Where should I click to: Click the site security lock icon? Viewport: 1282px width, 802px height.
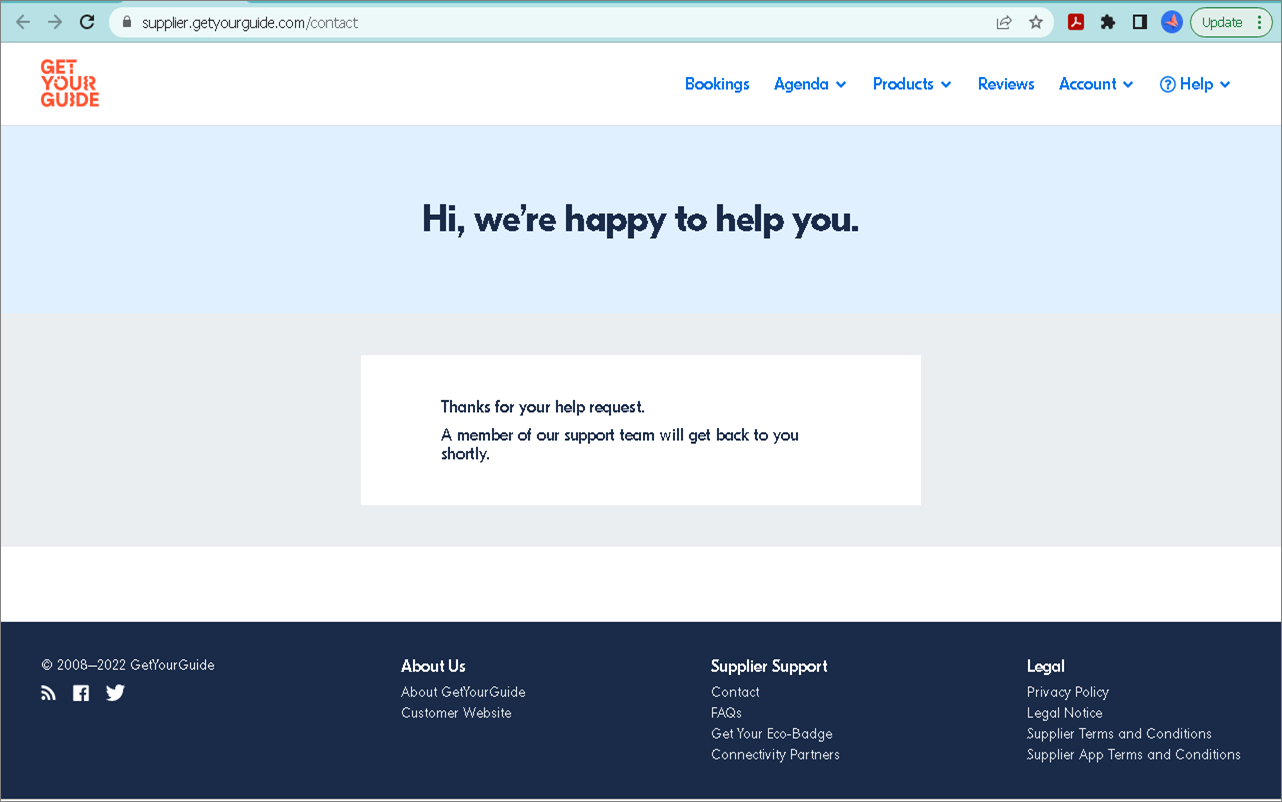(x=126, y=21)
